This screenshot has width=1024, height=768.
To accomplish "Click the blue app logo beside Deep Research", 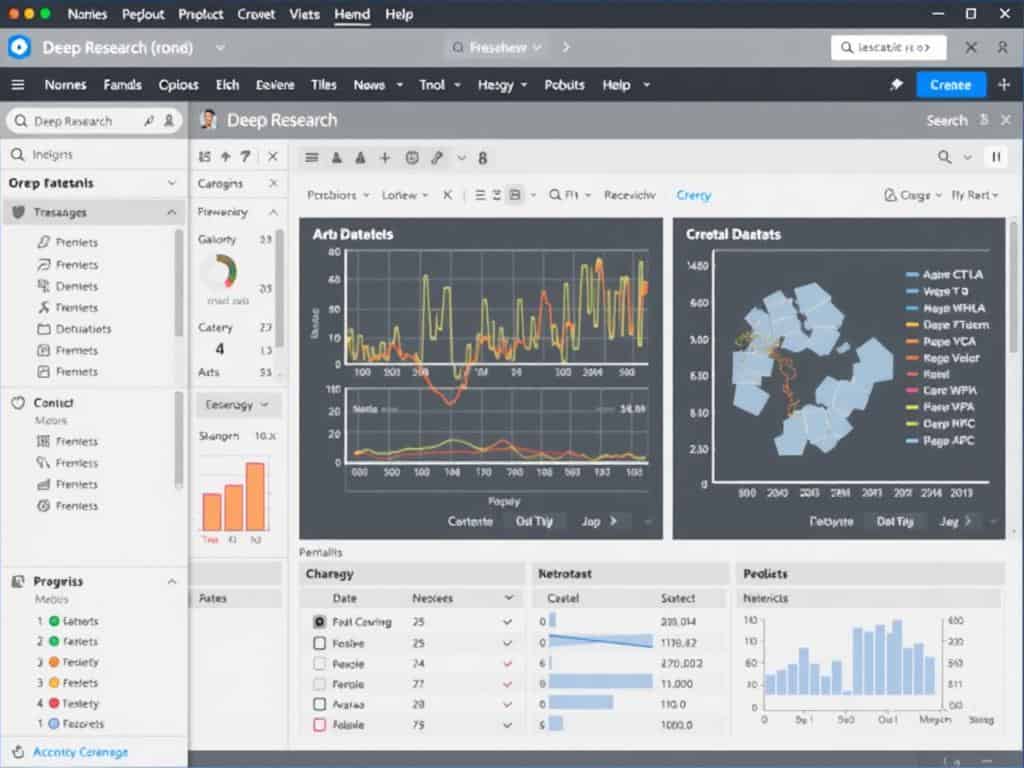I will [20, 47].
